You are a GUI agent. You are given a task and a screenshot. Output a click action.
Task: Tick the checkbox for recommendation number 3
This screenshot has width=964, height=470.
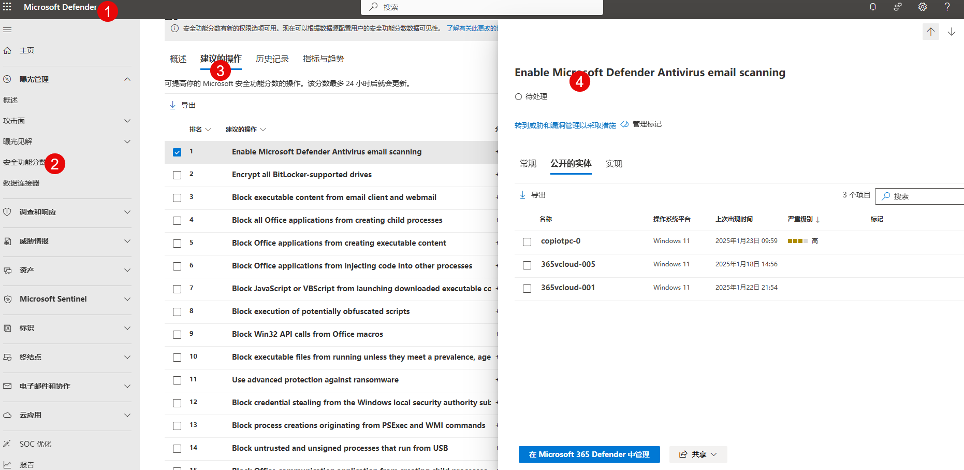click(x=177, y=197)
